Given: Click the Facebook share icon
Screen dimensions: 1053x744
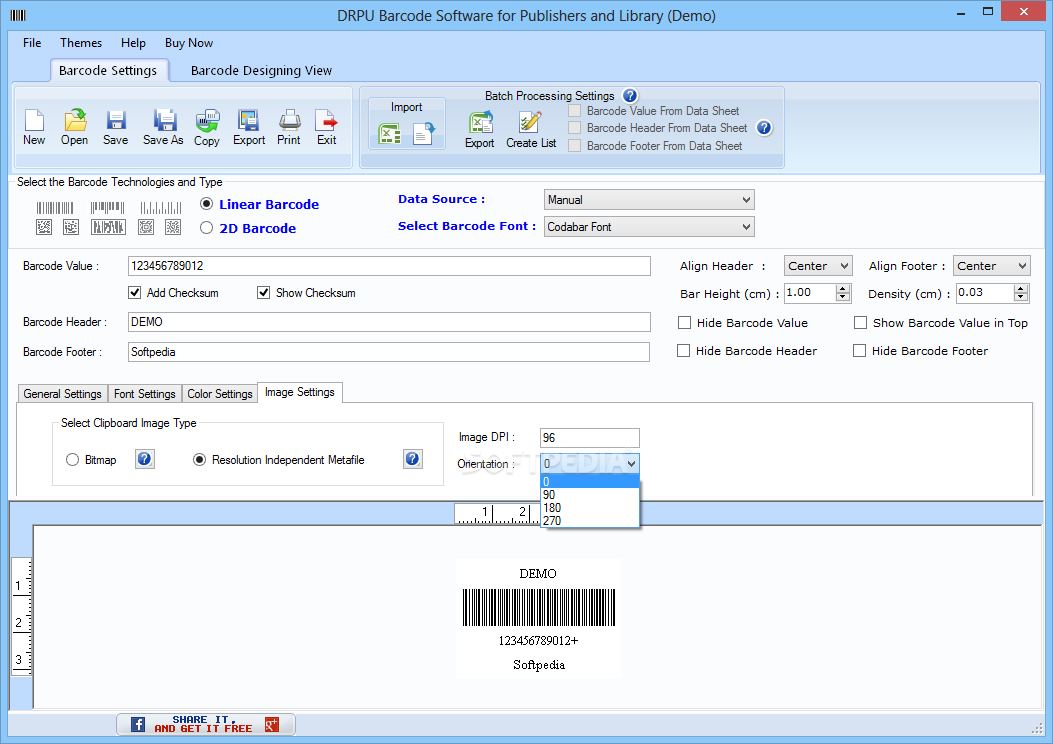Looking at the screenshot, I should click(x=138, y=725).
